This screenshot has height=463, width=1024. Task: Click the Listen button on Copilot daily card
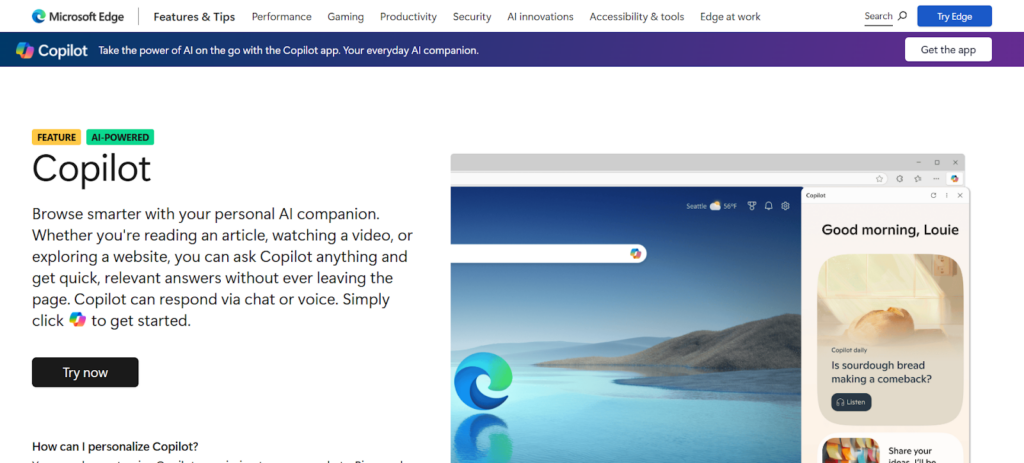coord(851,402)
